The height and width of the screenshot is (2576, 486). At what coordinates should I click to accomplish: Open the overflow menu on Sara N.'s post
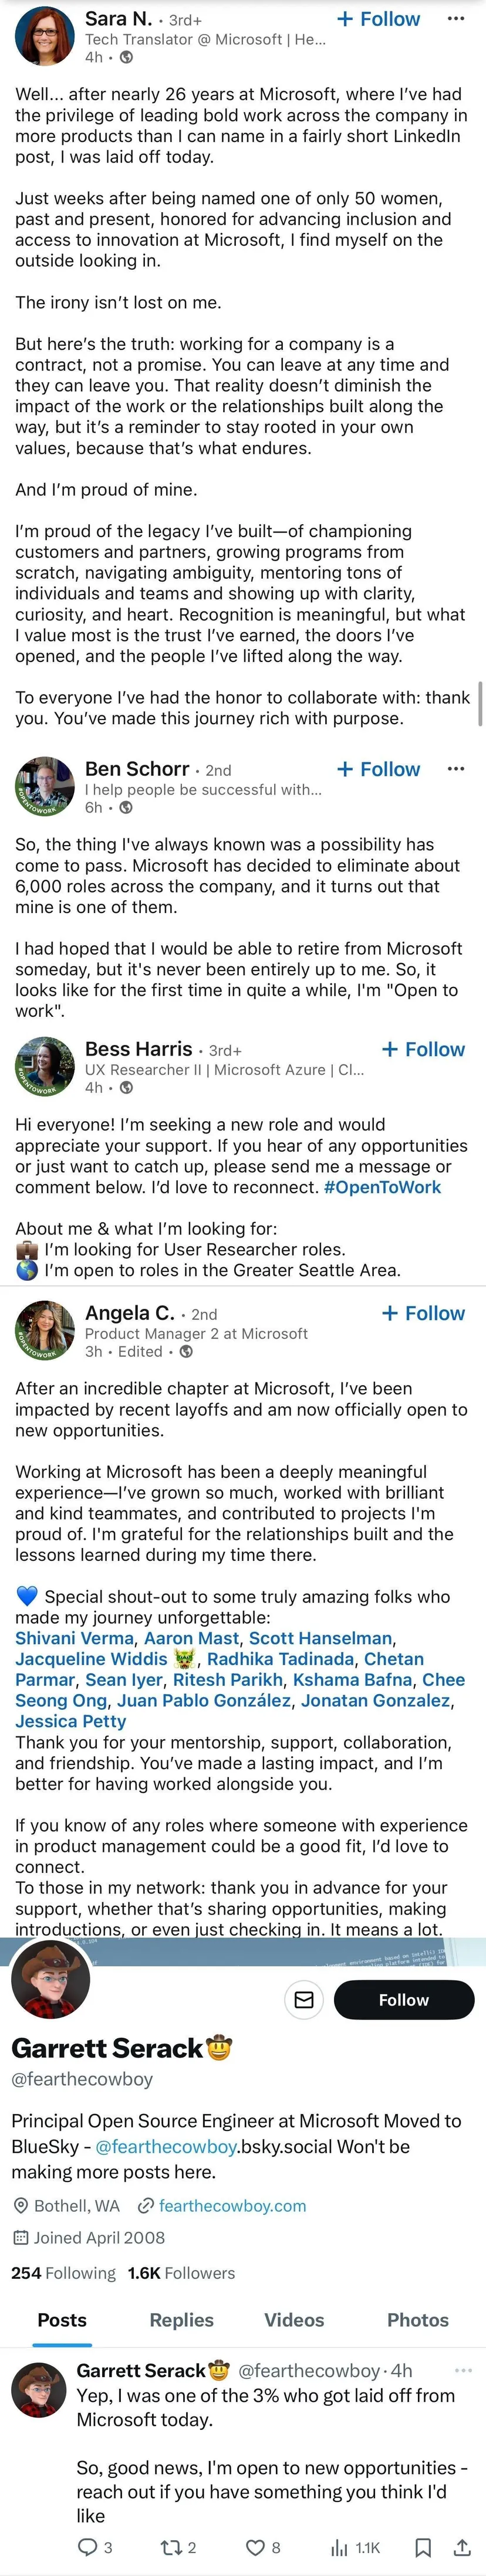coord(456,19)
